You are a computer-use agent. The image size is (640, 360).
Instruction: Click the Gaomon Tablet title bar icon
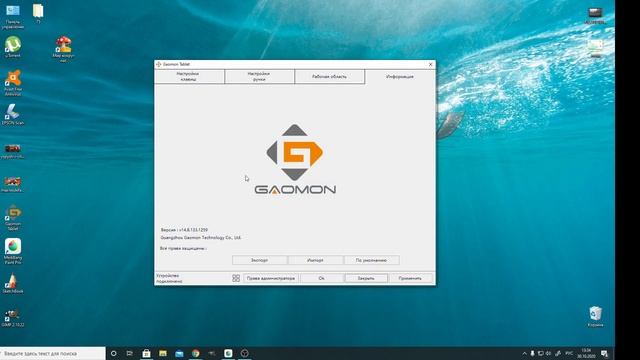(158, 64)
